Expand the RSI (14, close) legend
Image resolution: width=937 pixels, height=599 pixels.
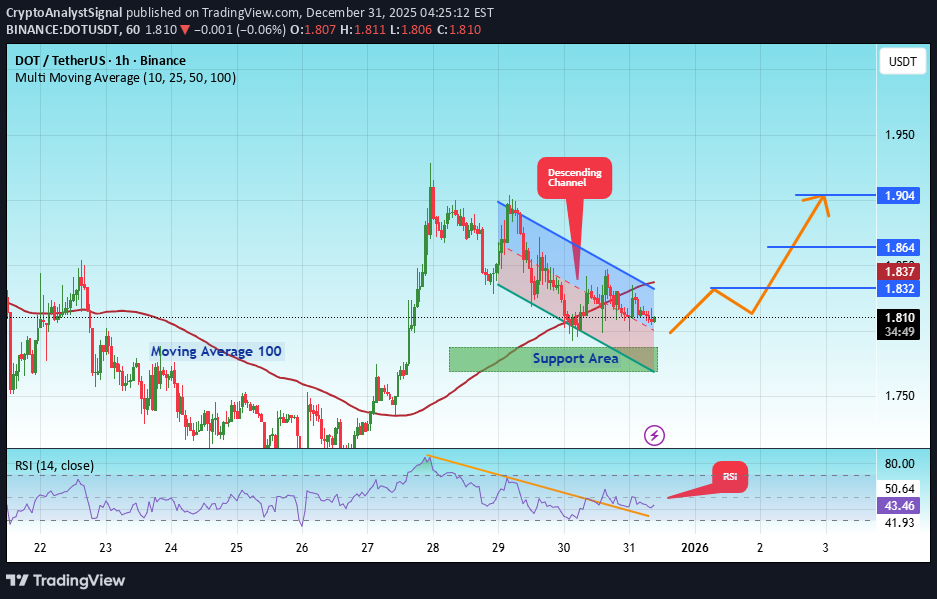pyautogui.click(x=55, y=465)
